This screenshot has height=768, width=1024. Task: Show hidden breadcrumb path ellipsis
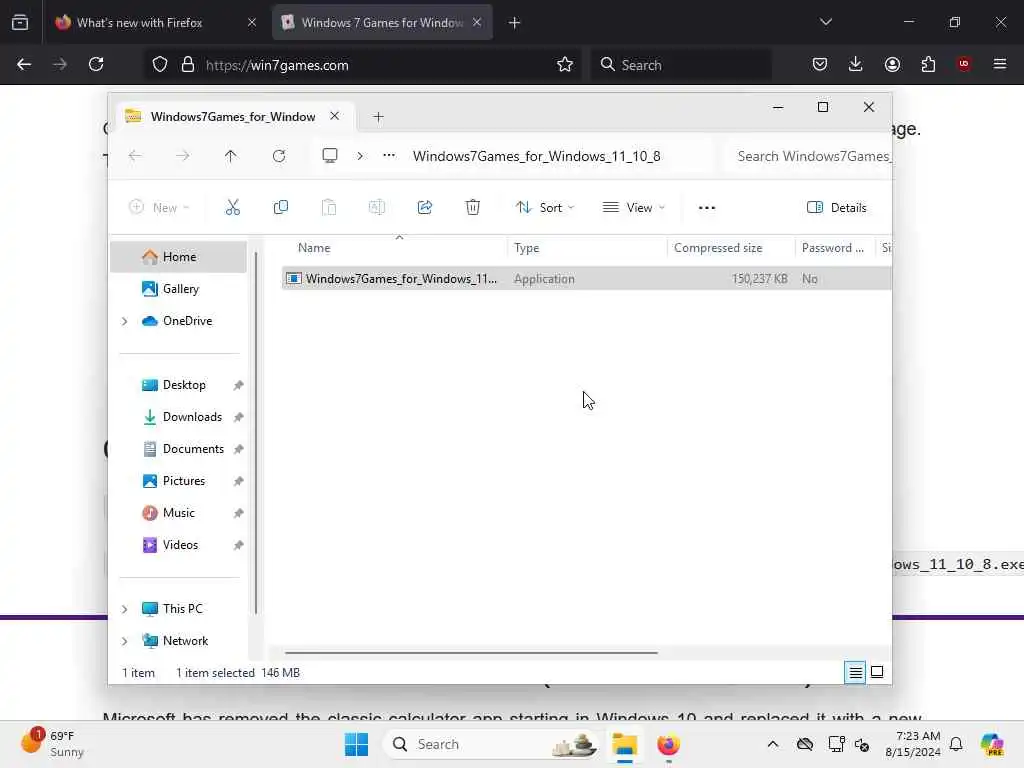click(389, 155)
